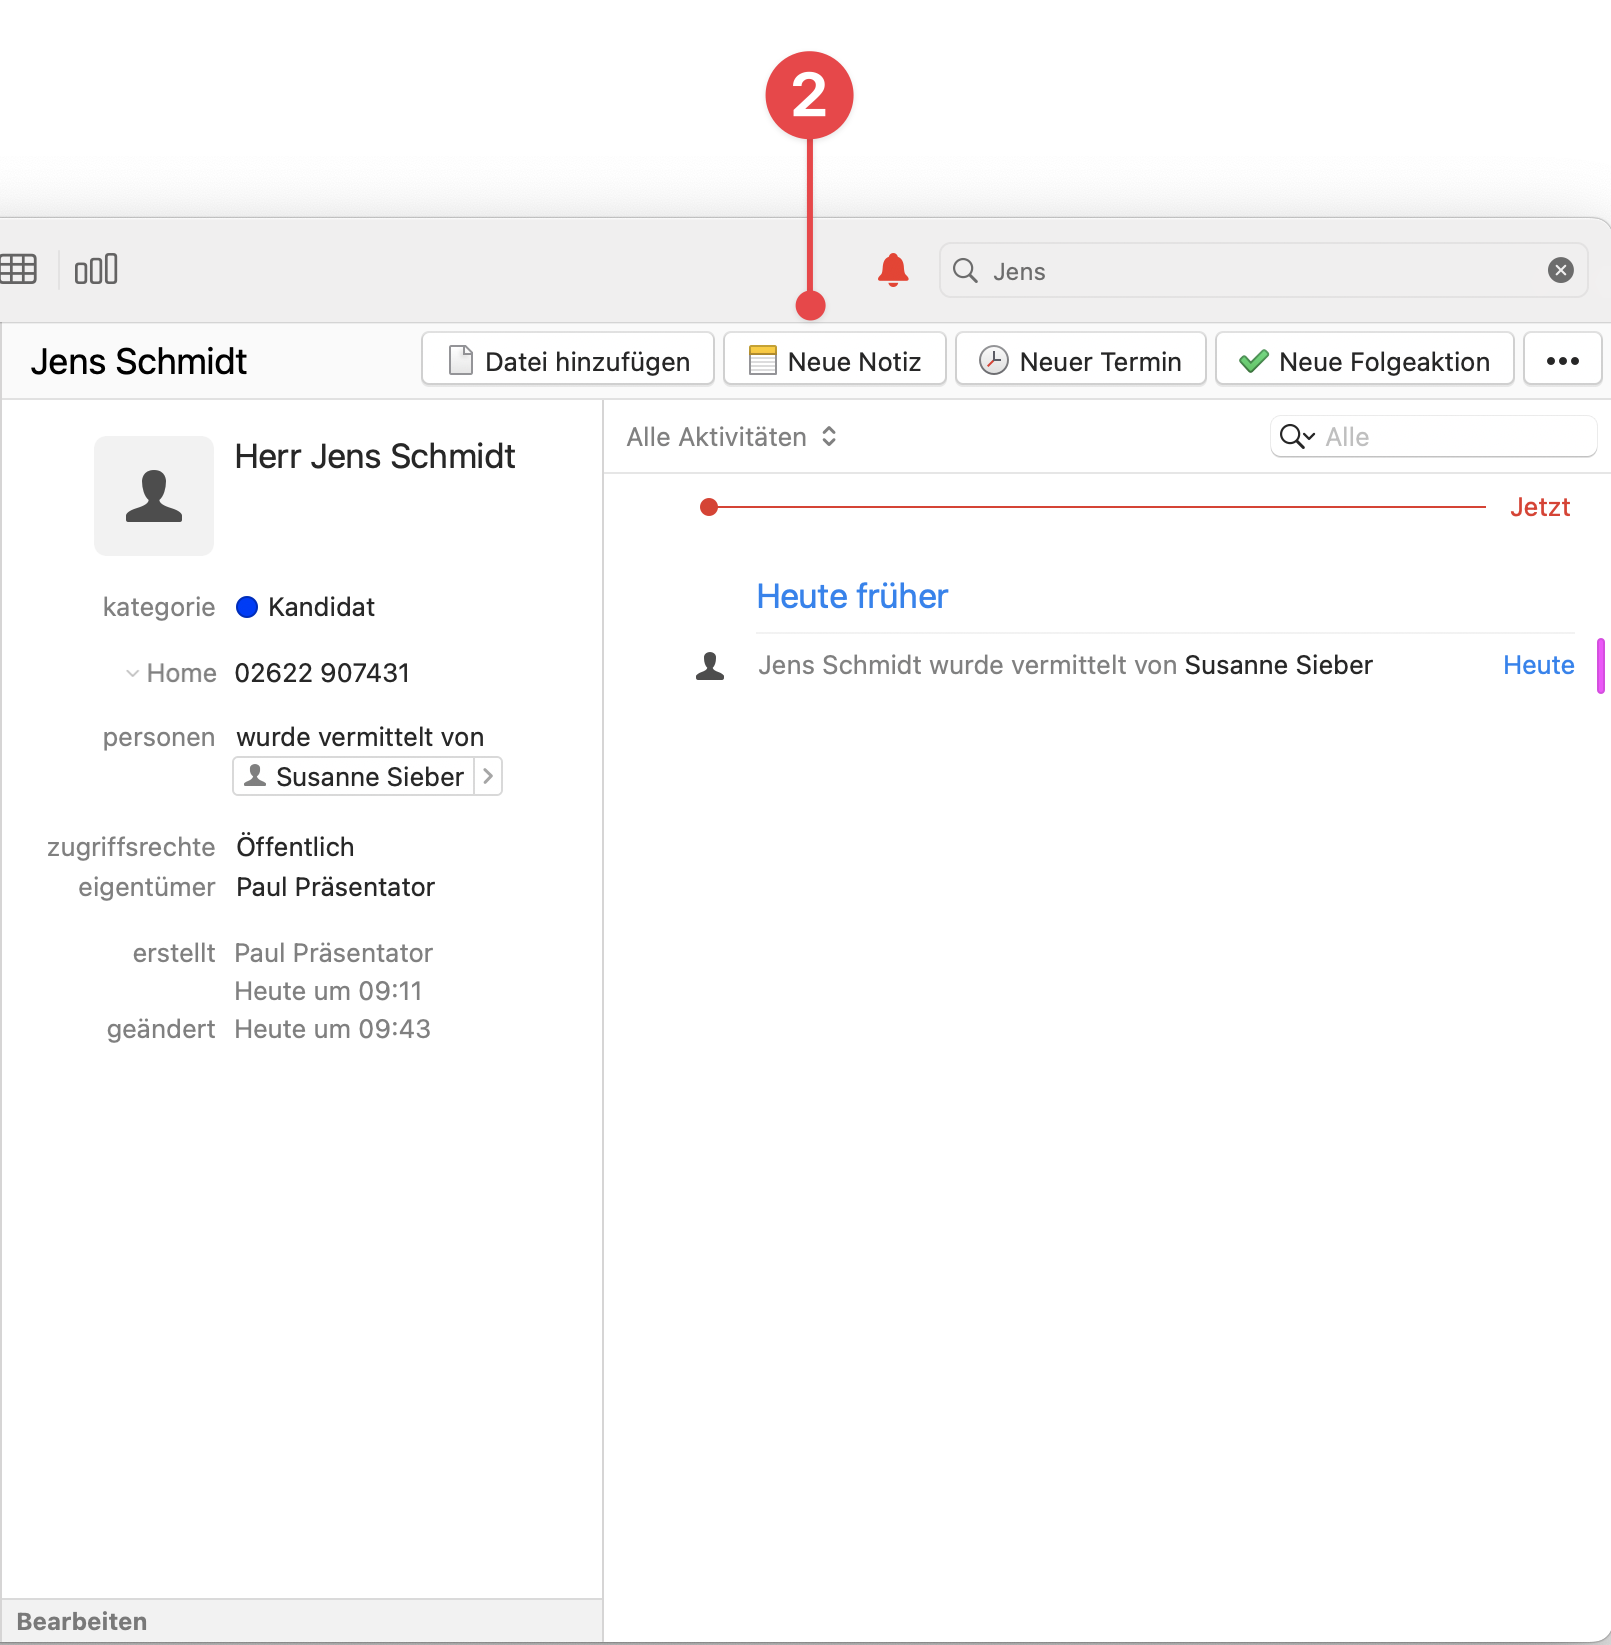The height and width of the screenshot is (1645, 1611).
Task: Schedule a Neuer Termin appointment
Action: pyautogui.click(x=1079, y=360)
